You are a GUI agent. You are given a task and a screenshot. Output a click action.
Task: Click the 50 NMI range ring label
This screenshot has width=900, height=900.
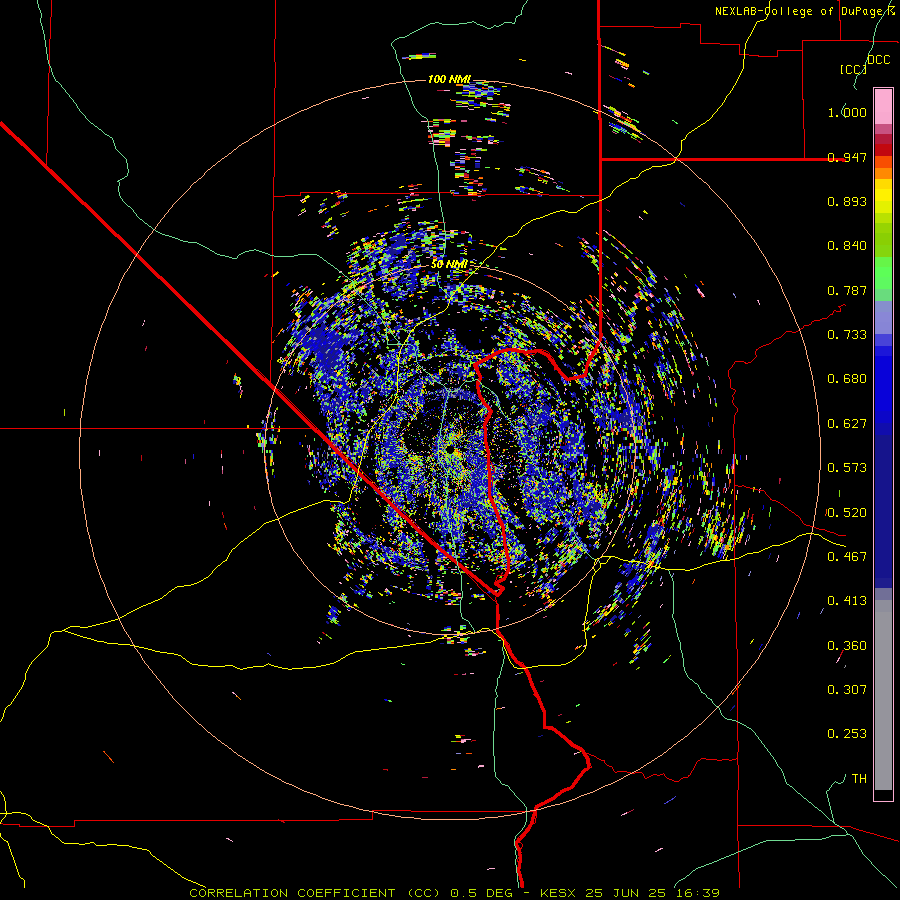[x=449, y=265]
